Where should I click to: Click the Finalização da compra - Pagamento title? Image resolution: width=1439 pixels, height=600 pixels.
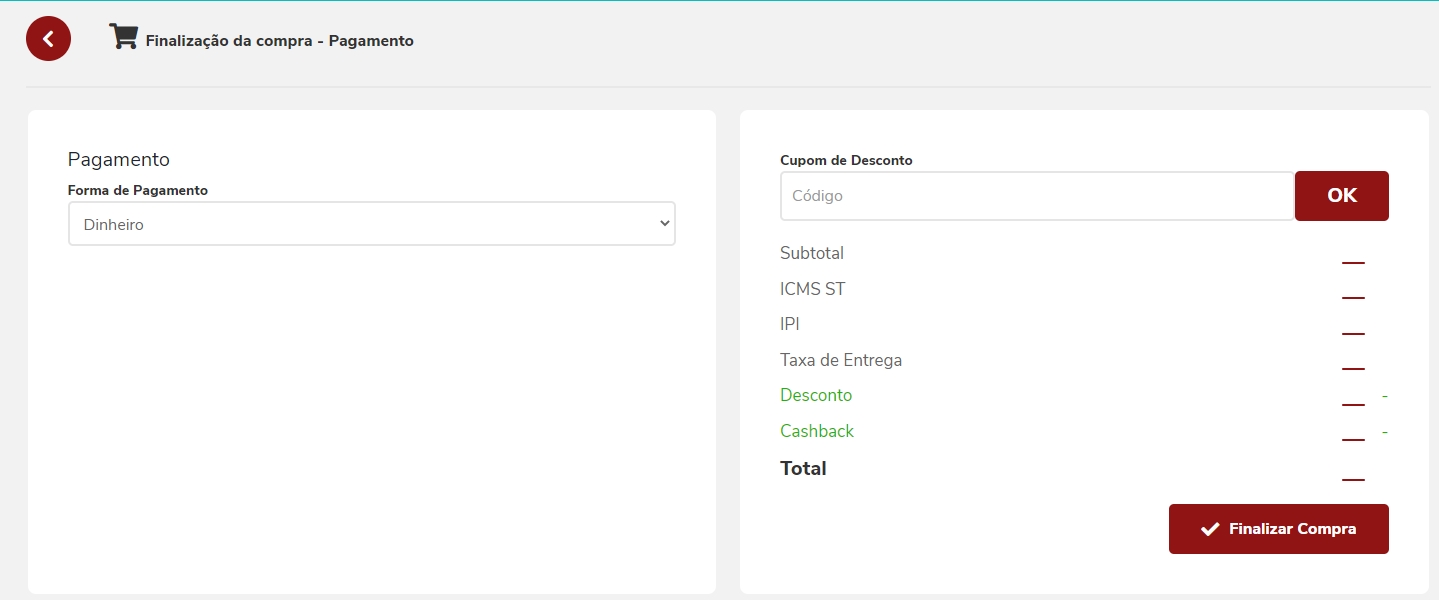[x=279, y=41]
